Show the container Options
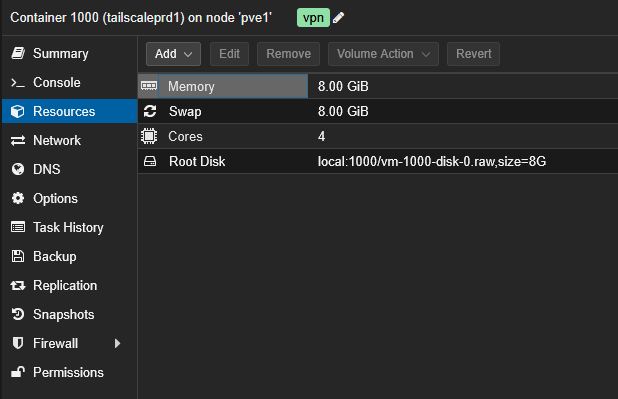The width and height of the screenshot is (618, 399). 70,198
